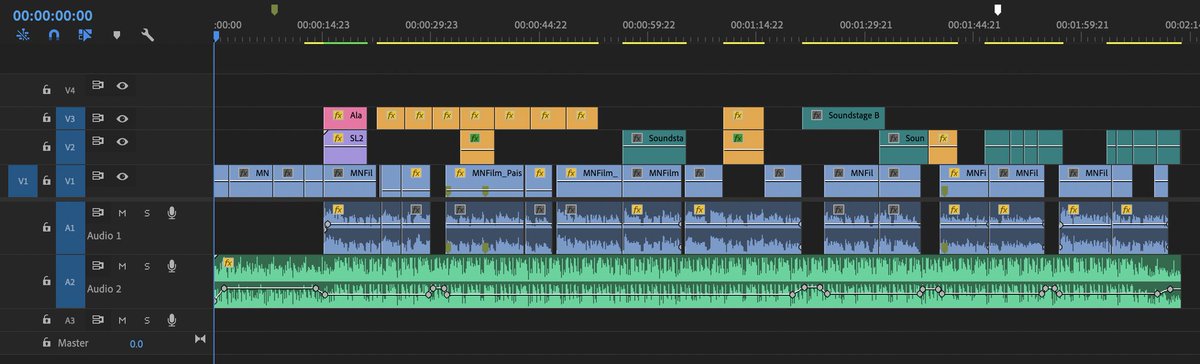Click the first volume keyframe on Audio 2
Image resolution: width=1200 pixels, height=364 pixels.
click(x=223, y=288)
